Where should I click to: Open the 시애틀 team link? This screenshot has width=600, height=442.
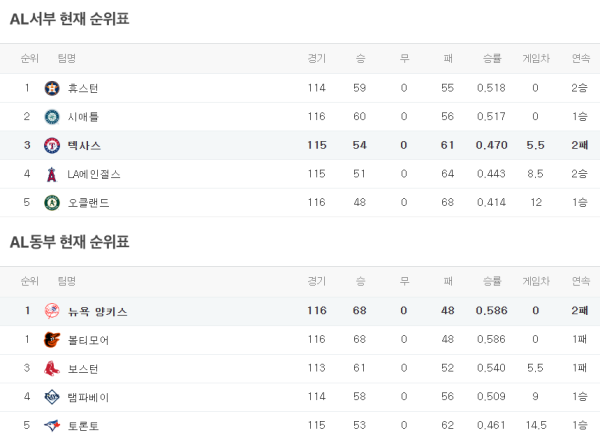(83, 117)
